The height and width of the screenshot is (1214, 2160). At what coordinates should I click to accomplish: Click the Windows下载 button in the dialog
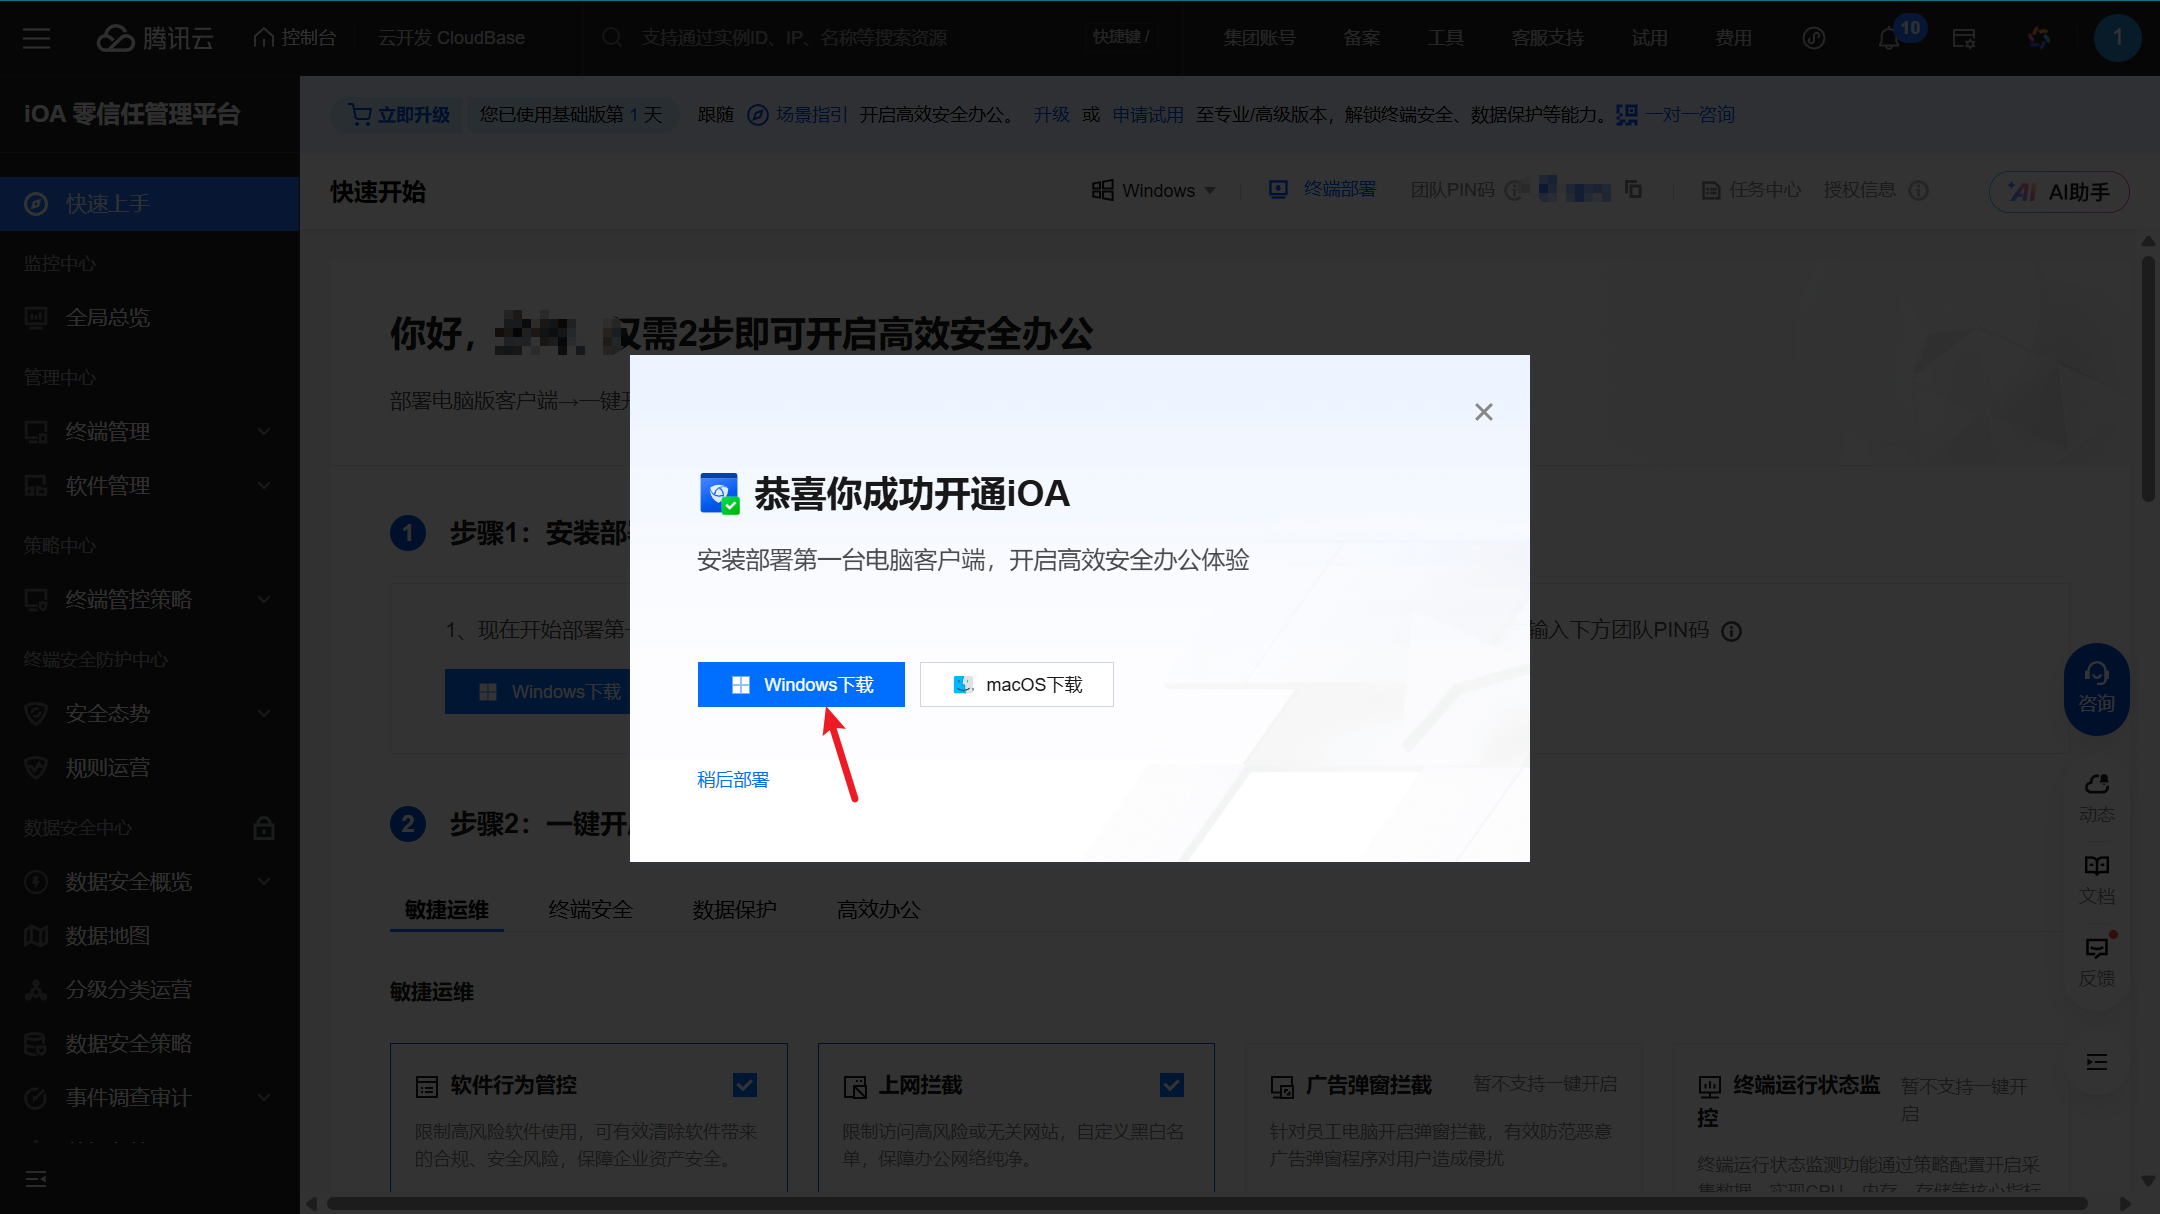point(801,684)
